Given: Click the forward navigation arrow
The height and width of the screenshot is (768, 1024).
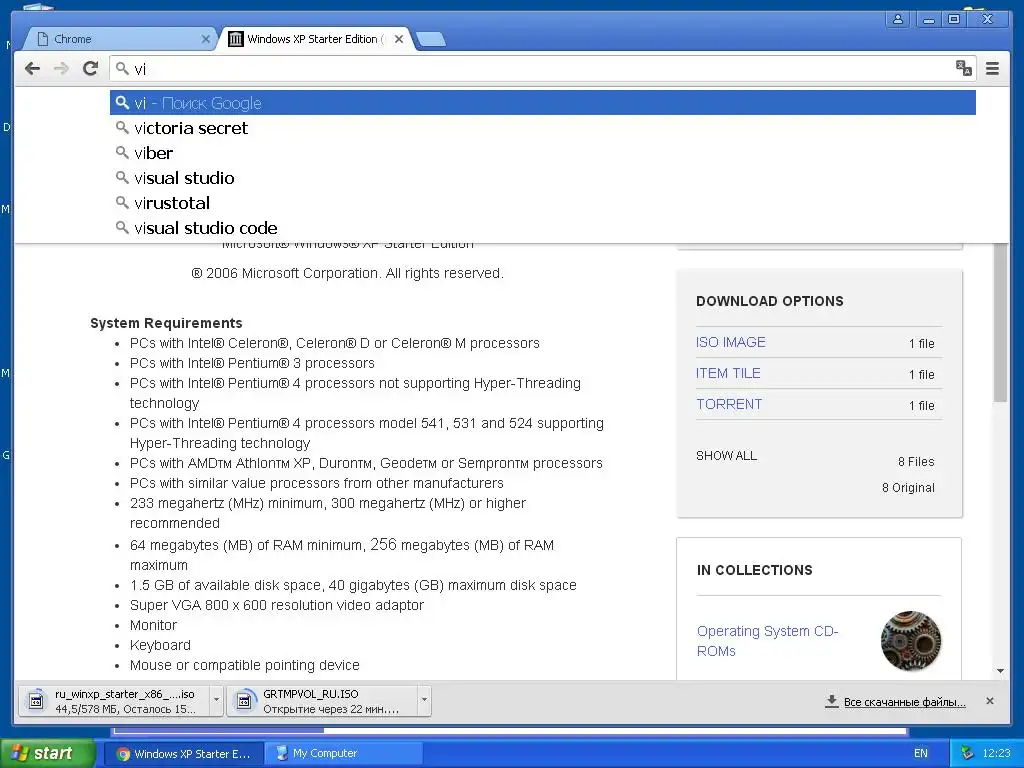Looking at the screenshot, I should tap(61, 69).
